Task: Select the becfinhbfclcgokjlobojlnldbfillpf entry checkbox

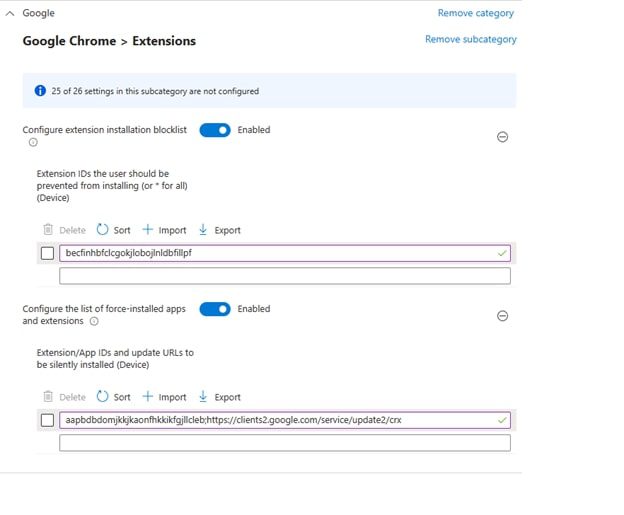Action: pos(47,253)
